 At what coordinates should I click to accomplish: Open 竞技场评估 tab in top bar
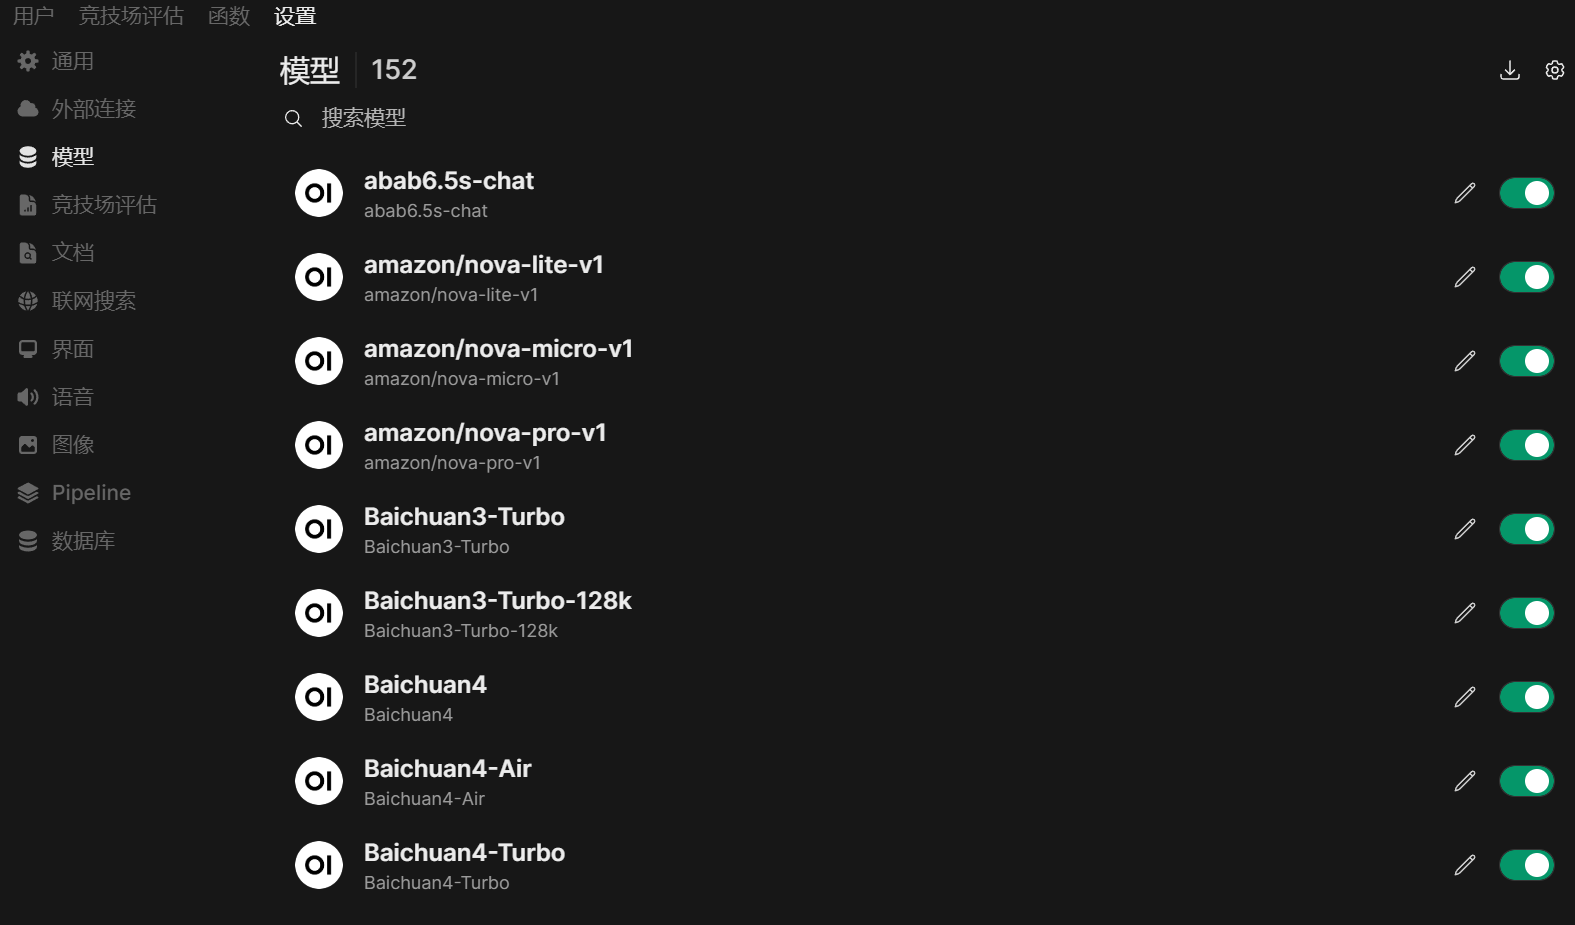131,16
